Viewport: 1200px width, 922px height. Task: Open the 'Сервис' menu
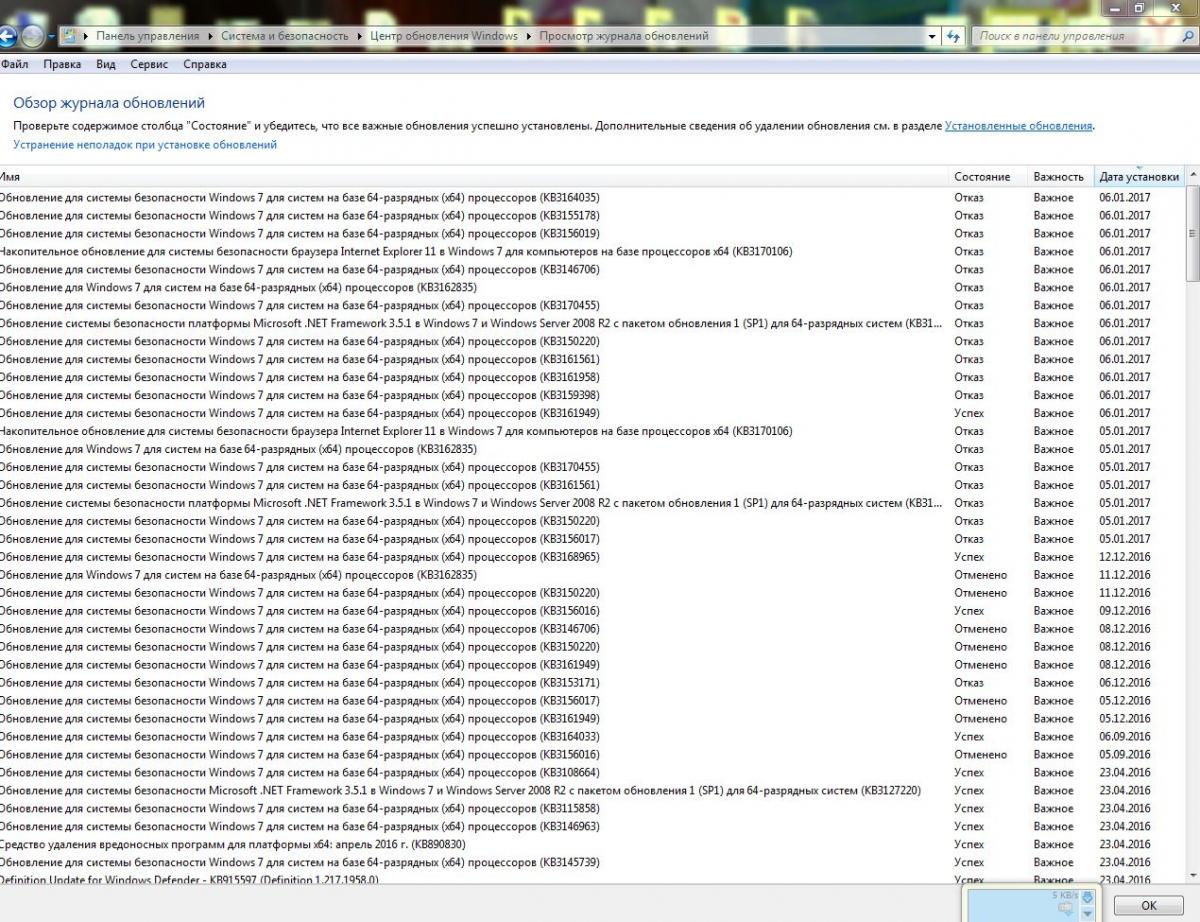pos(149,64)
